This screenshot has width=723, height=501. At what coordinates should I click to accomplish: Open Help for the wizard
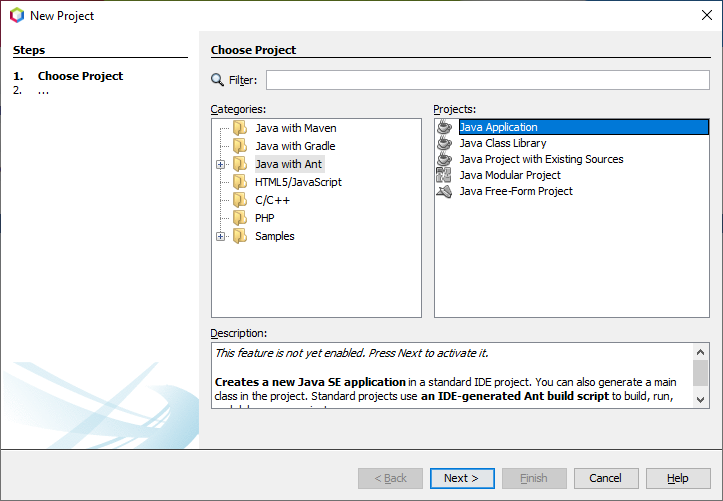click(x=678, y=478)
